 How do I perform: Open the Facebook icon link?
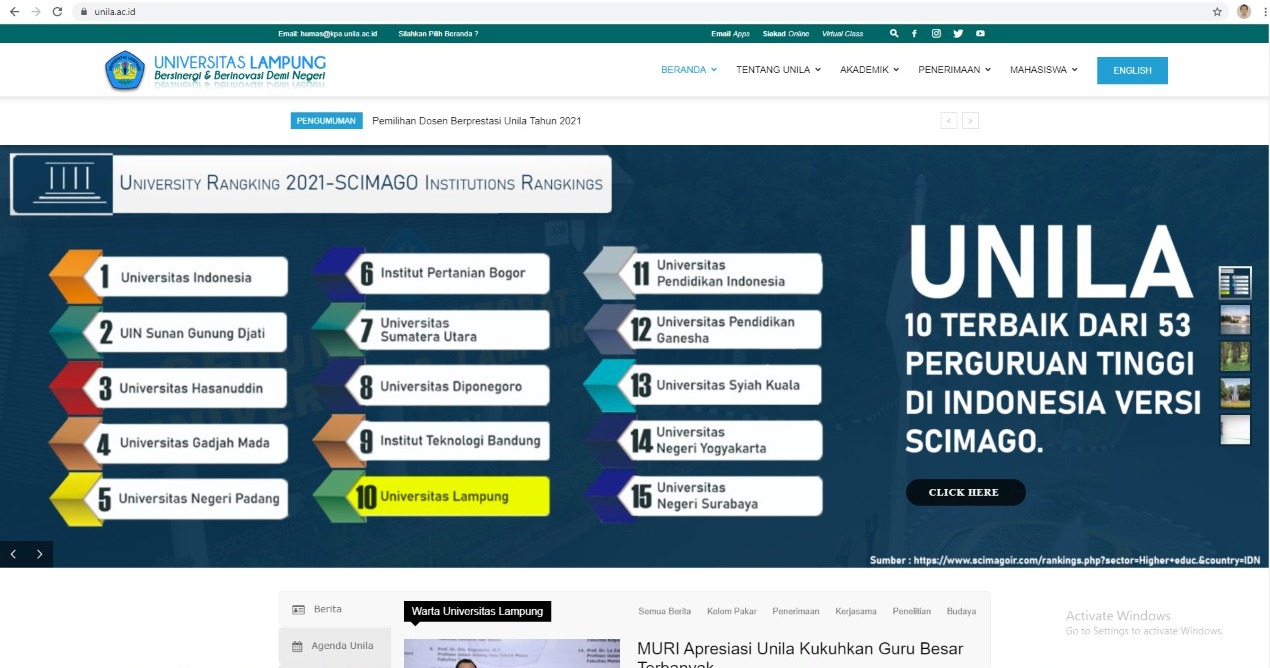tap(914, 33)
